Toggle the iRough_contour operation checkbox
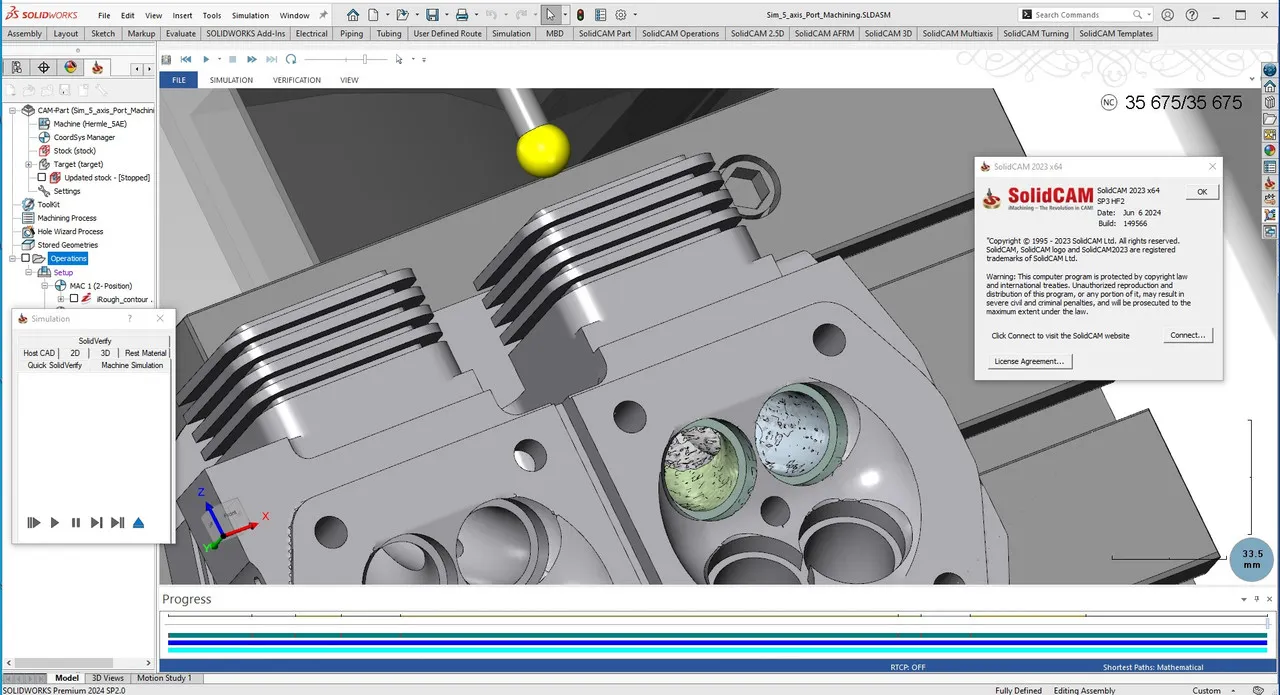The width and height of the screenshot is (1280, 695). tap(74, 299)
